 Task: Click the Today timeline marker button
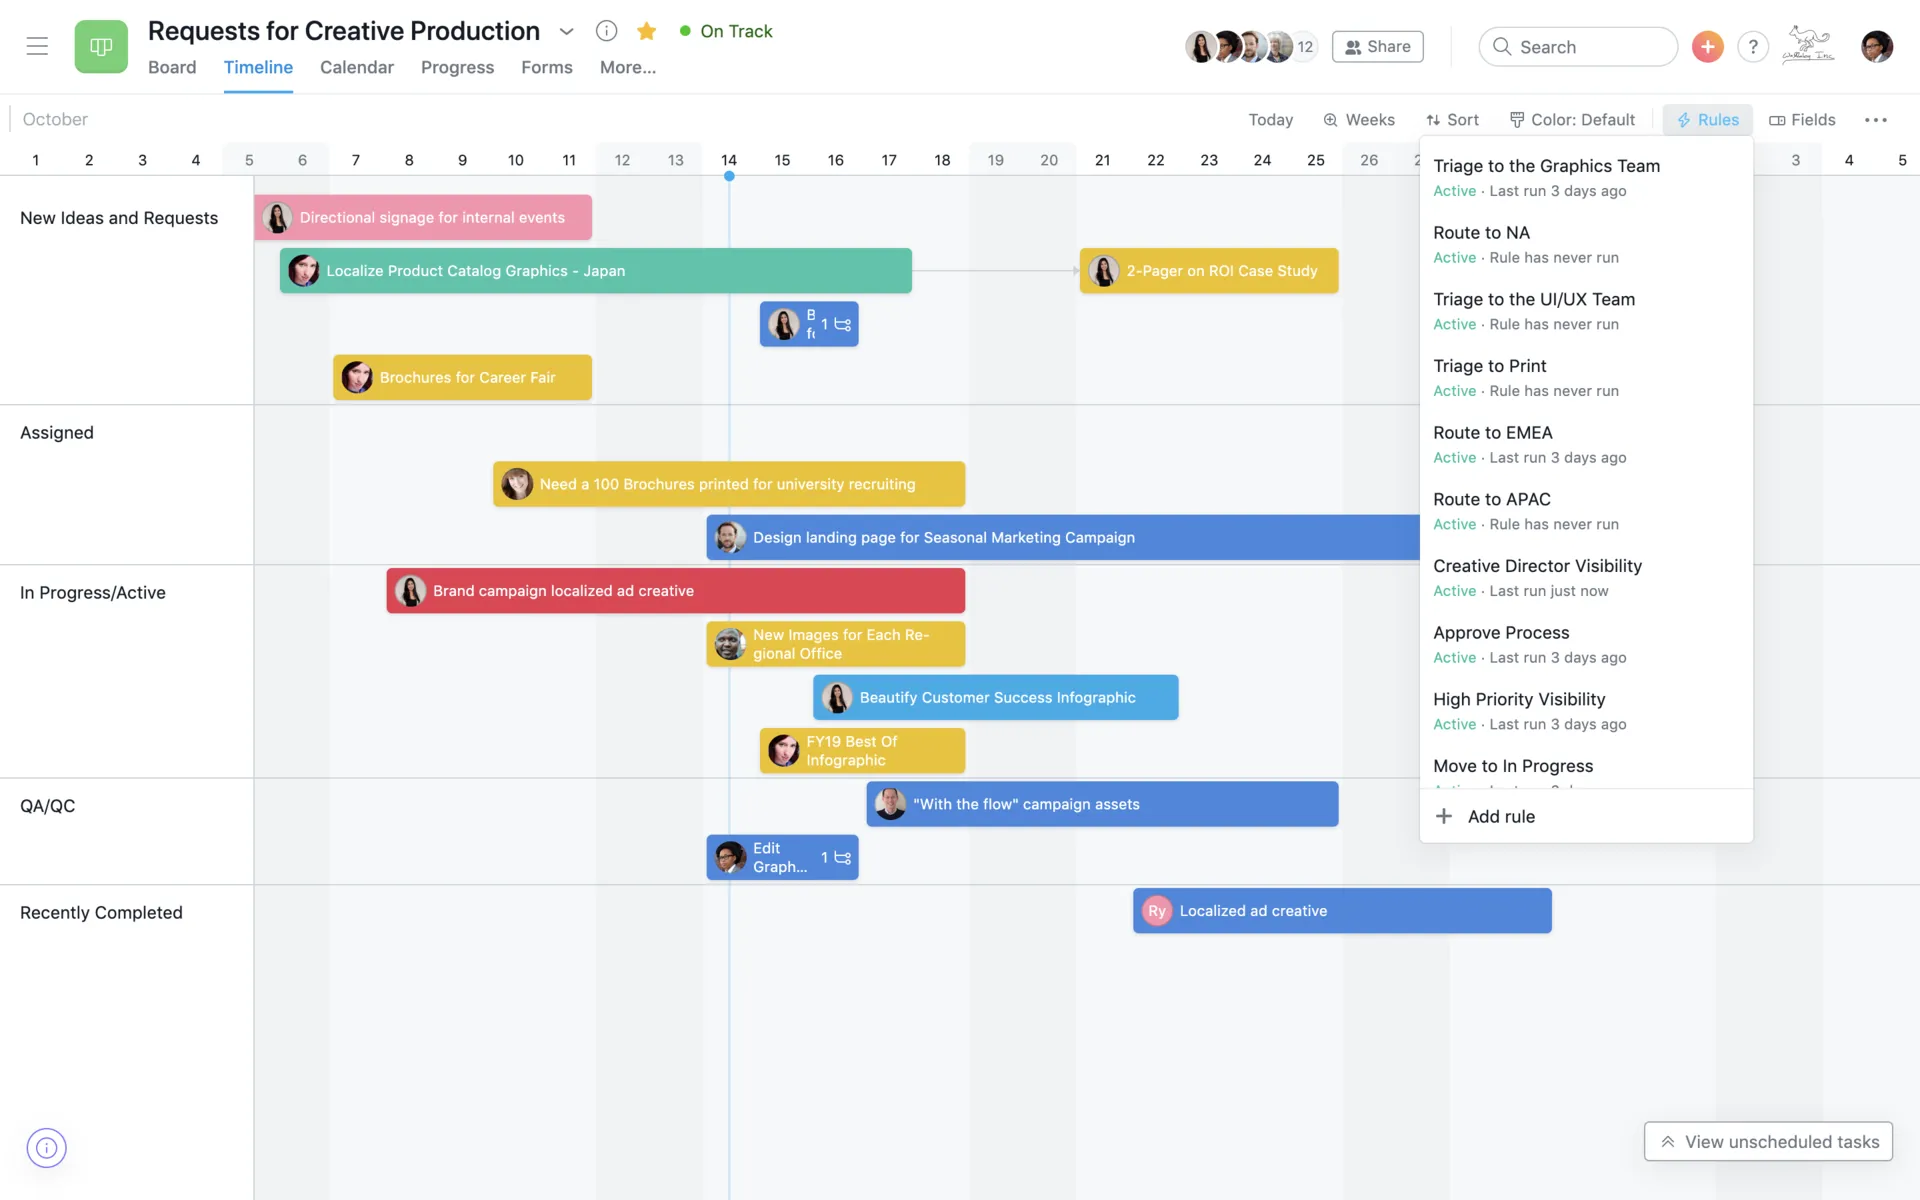pos(1269,119)
